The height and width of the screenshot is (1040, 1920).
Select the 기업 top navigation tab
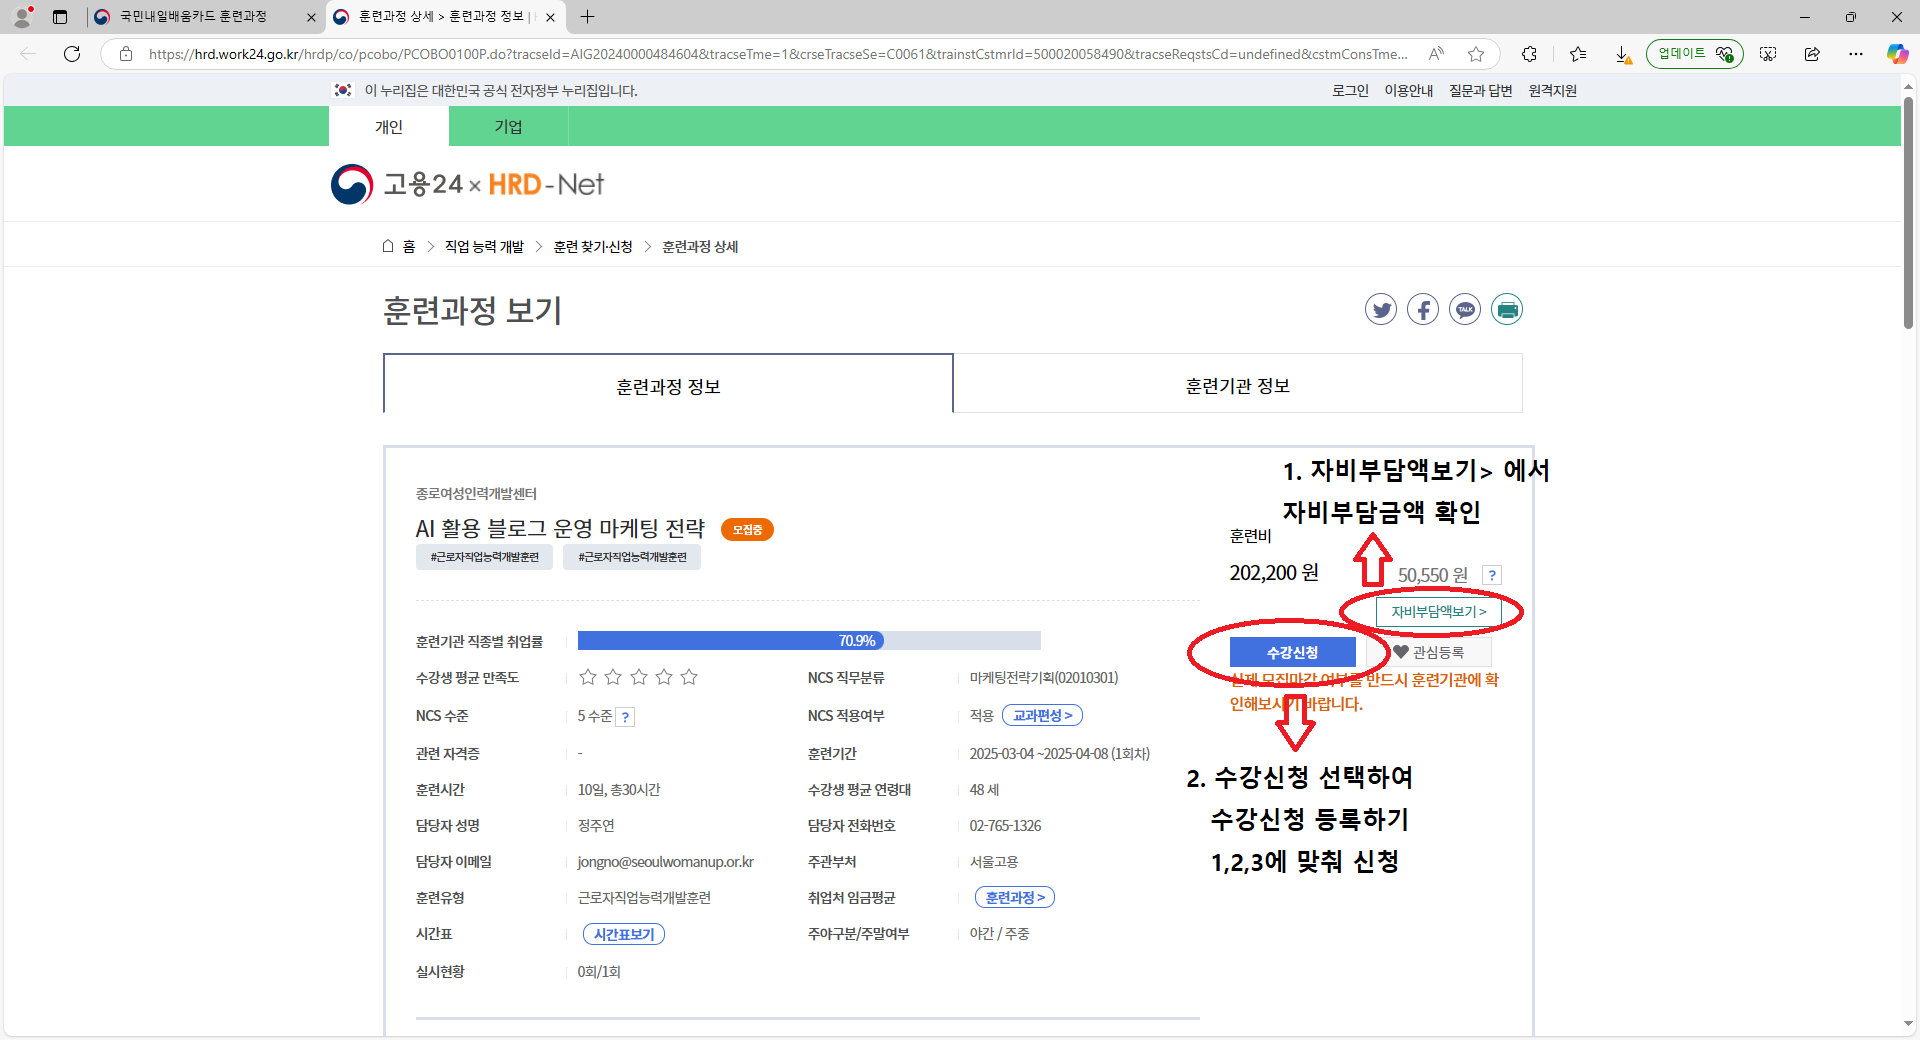(x=508, y=127)
